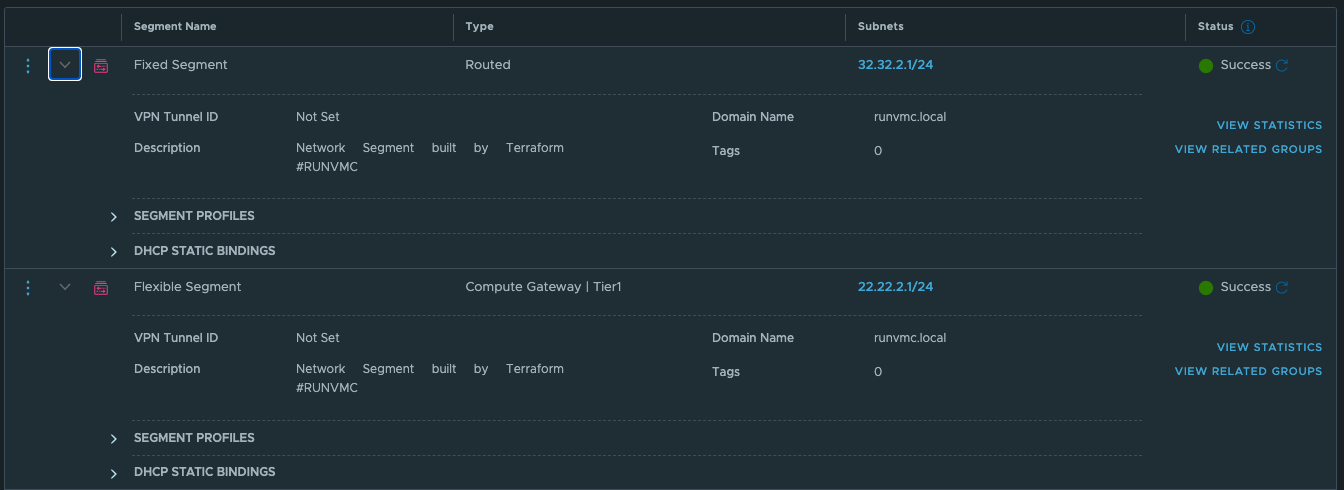Refresh the Flexible Segment status
This screenshot has width=1344, height=490.
[x=1282, y=287]
